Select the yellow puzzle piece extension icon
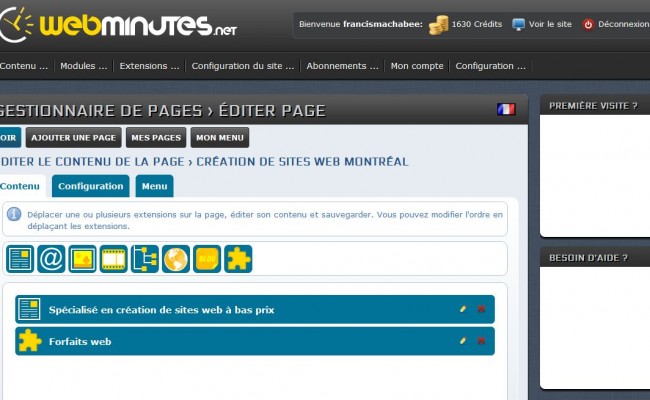650x400 pixels. (238, 259)
